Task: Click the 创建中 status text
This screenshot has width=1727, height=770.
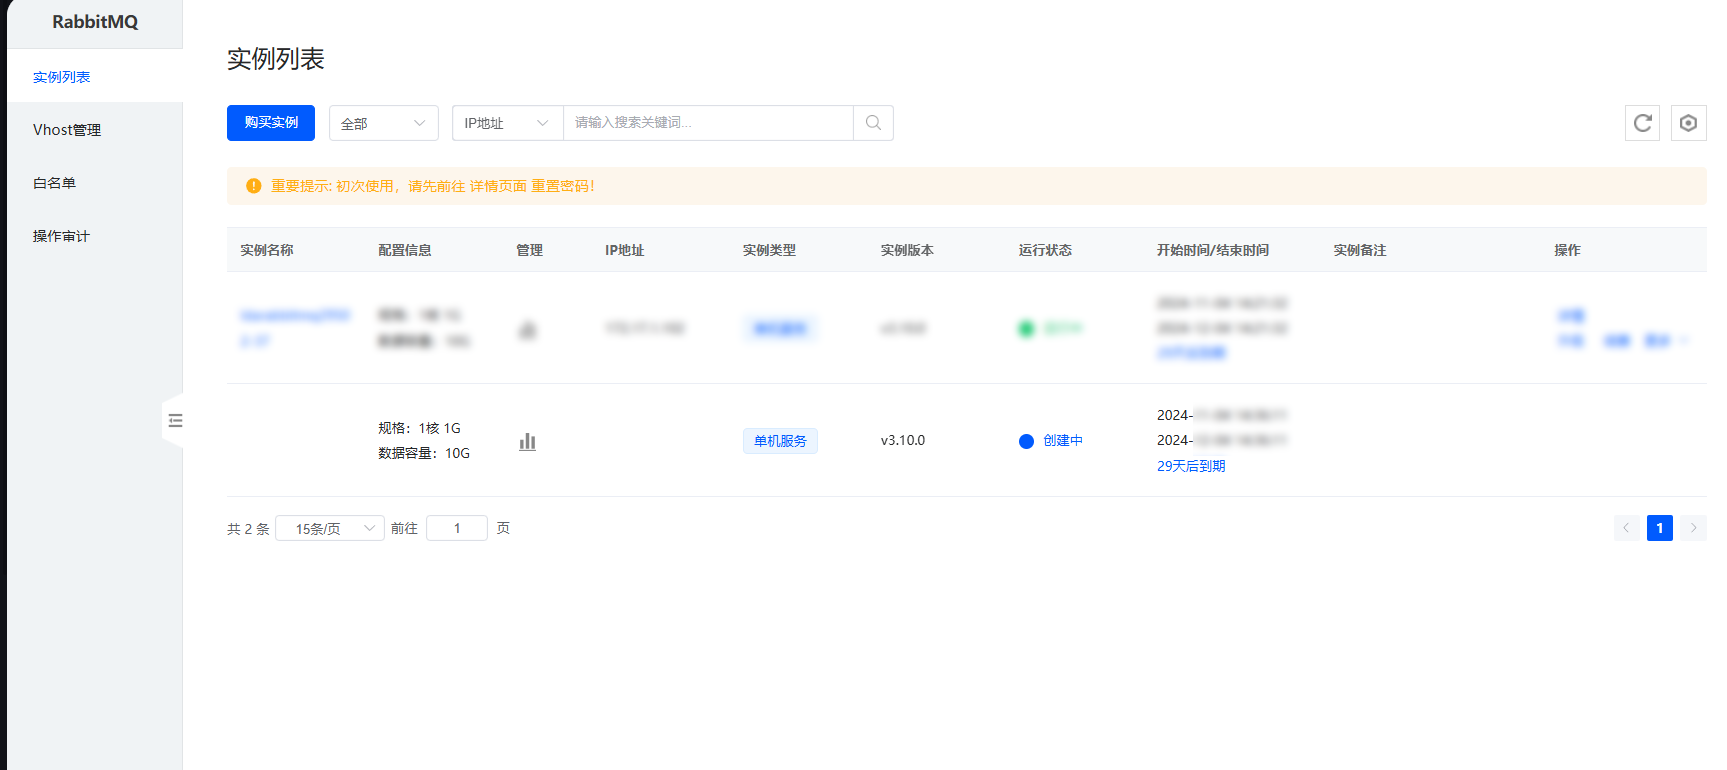Action: [1063, 441]
